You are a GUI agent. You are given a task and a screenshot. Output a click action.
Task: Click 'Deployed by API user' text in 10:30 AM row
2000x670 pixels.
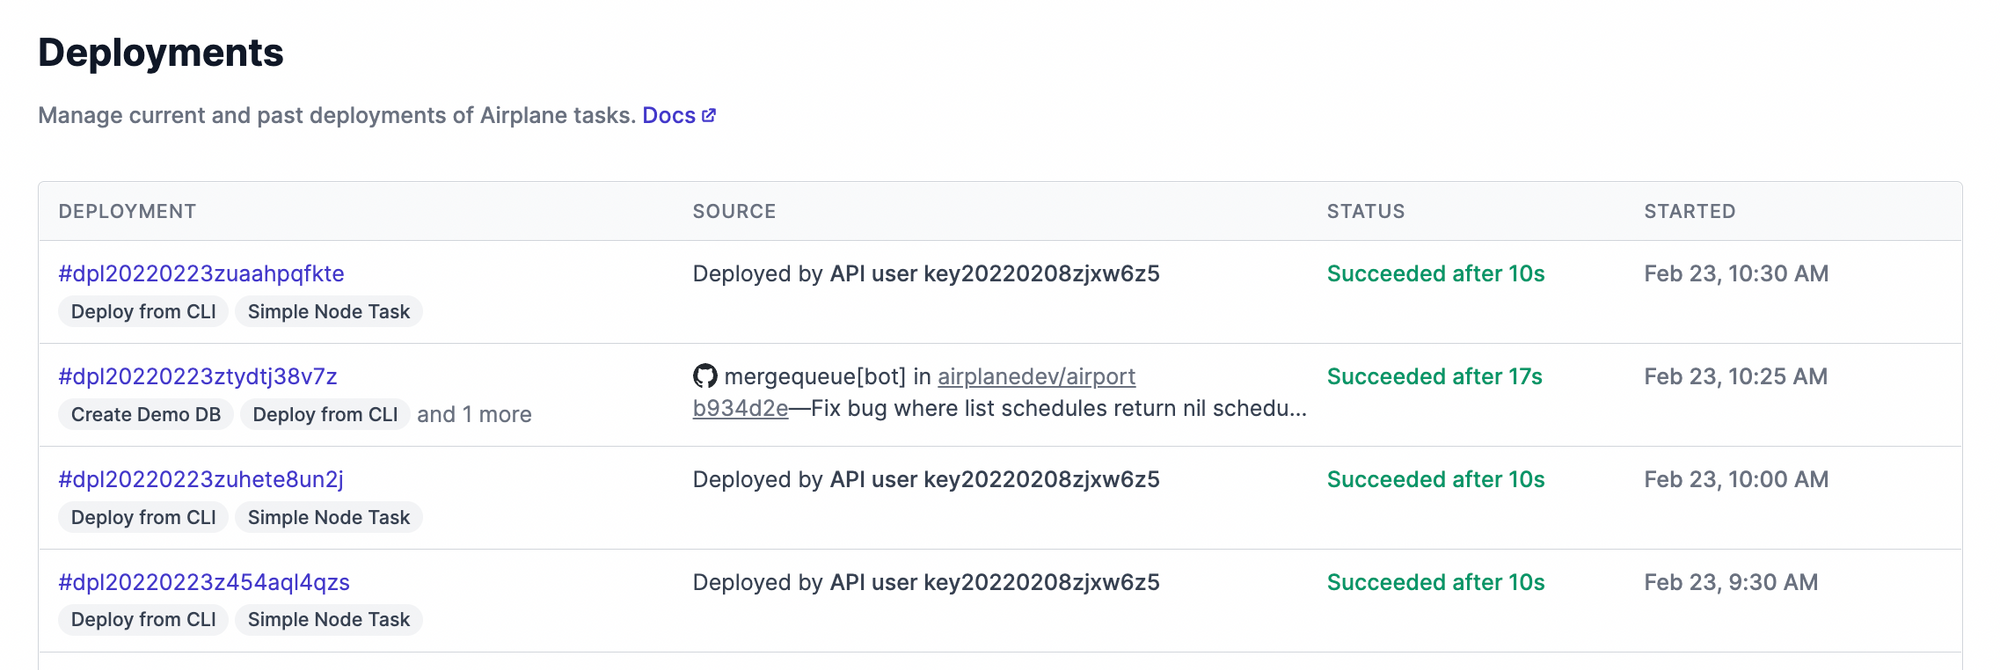point(926,273)
